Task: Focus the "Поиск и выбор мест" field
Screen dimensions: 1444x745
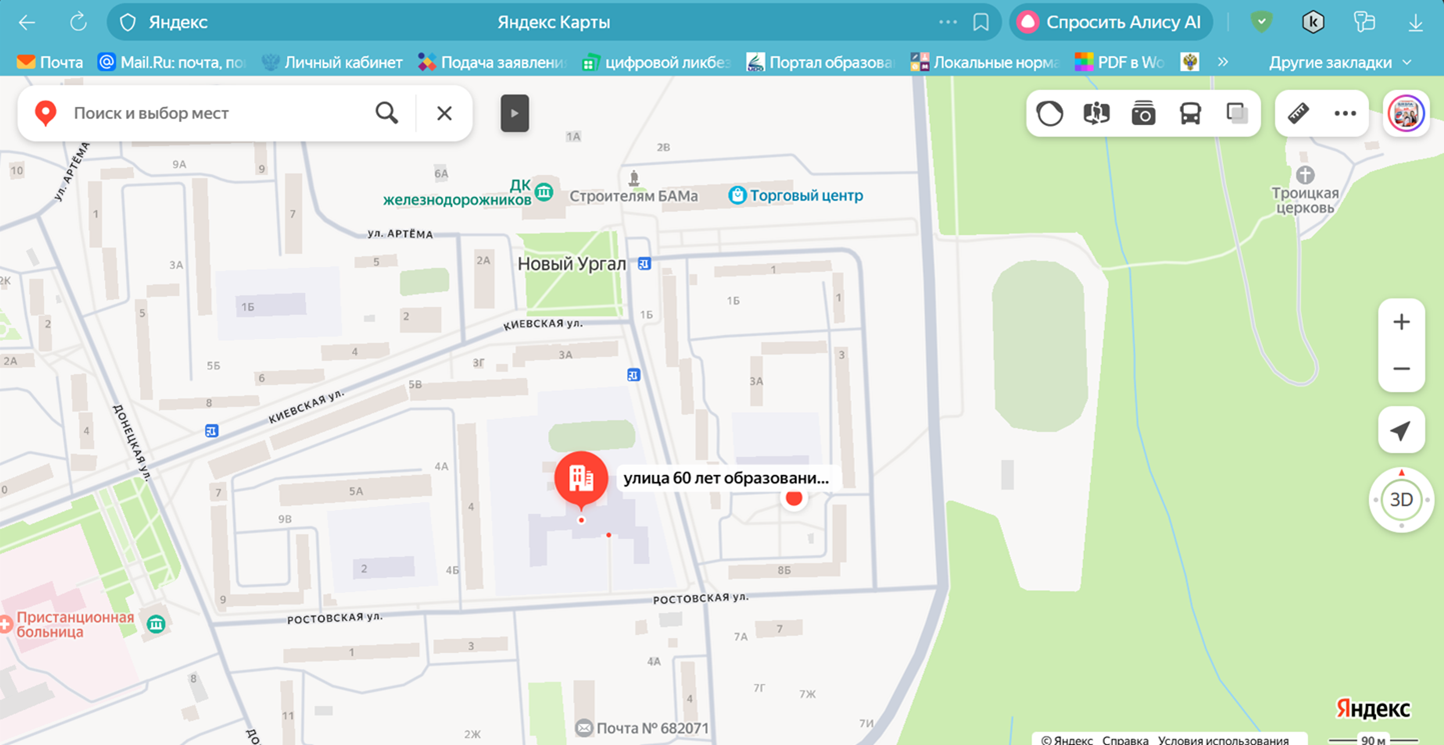Action: coord(218,113)
